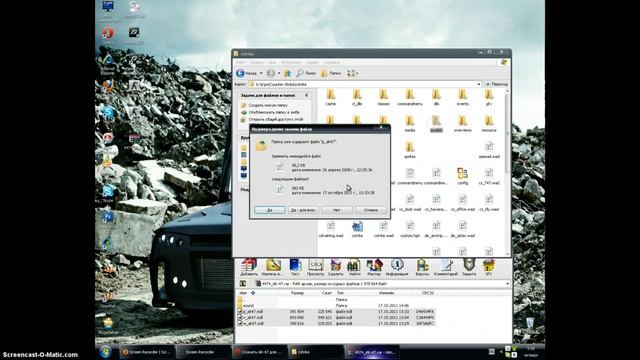Switch to WinRAR archive taskbar button
Screen dimensions: 640x360
click(x=372, y=352)
